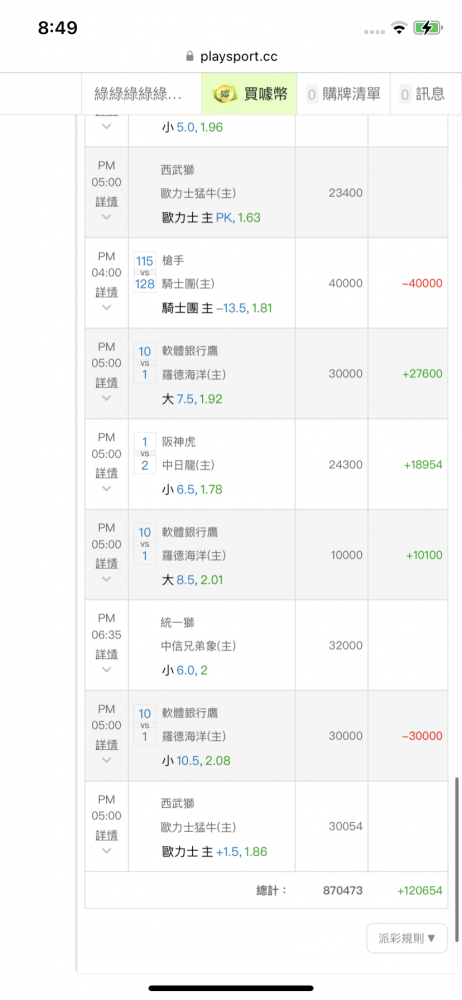Click chevron under 詳情 of 小 10.5 row
Screen dimensions: 462x1000
pyautogui.click(x=107, y=760)
